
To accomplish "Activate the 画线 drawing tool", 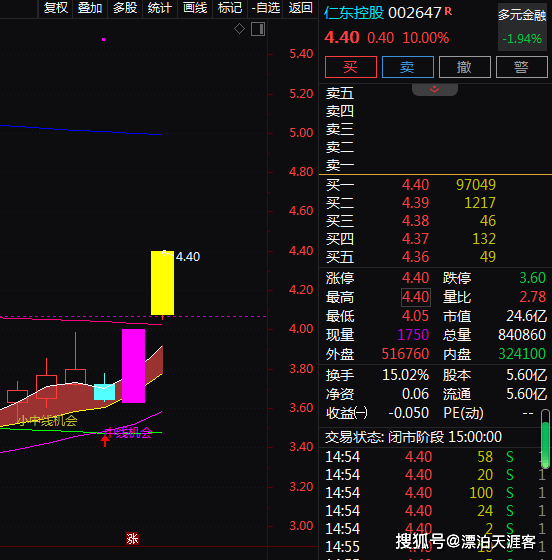I will pos(195,8).
